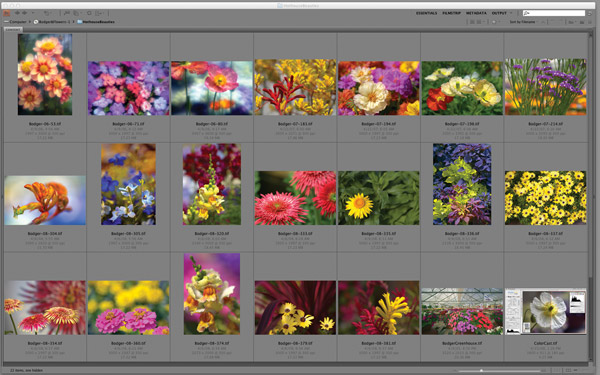Select thumbnail Badger-06-53.tif
The height and width of the screenshot is (375, 600).
click(x=45, y=74)
